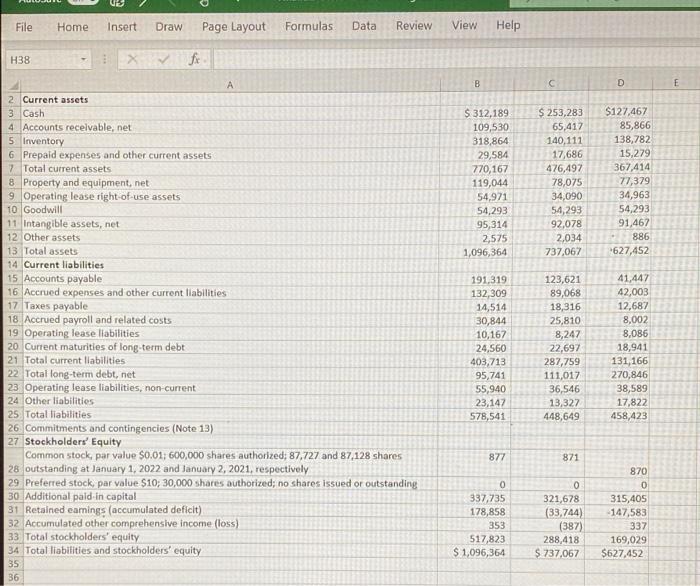The width and height of the screenshot is (700, 586).
Task: Click the 'Taxes payable' label cell
Action: click(x=230, y=306)
